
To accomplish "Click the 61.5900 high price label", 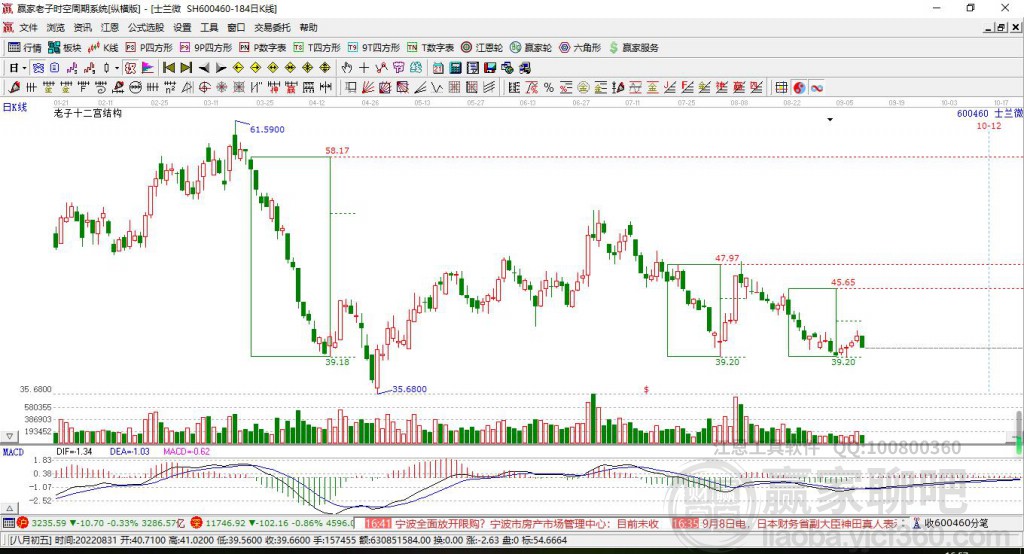I will pos(267,129).
